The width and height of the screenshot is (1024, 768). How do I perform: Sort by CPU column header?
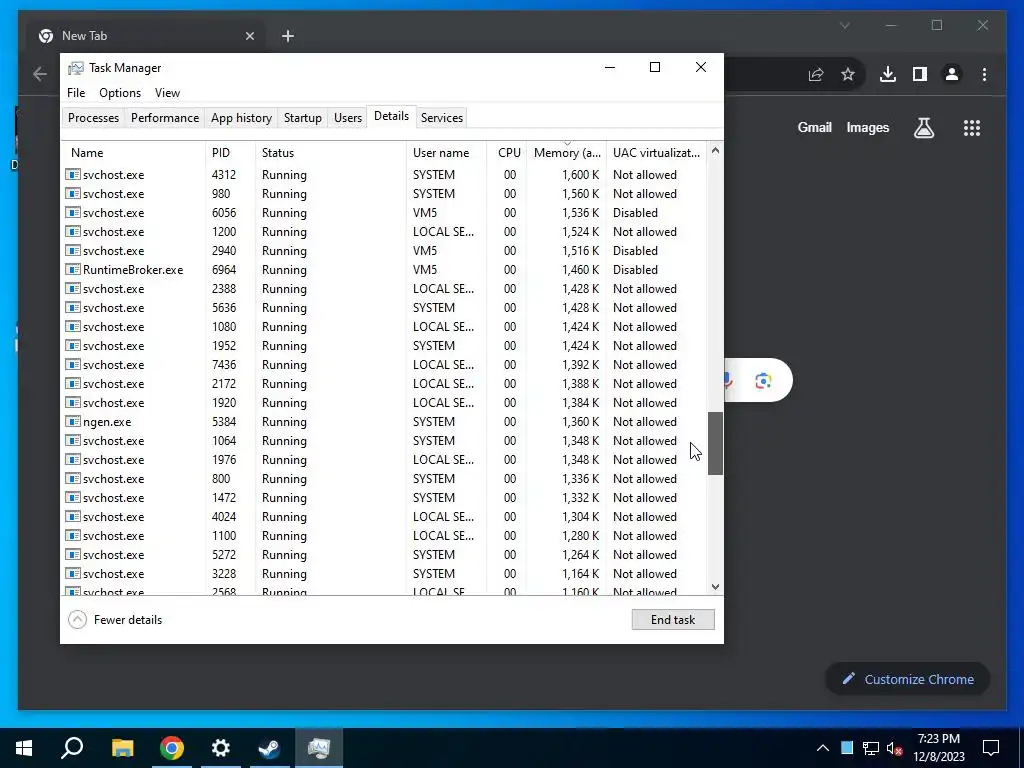coord(507,153)
